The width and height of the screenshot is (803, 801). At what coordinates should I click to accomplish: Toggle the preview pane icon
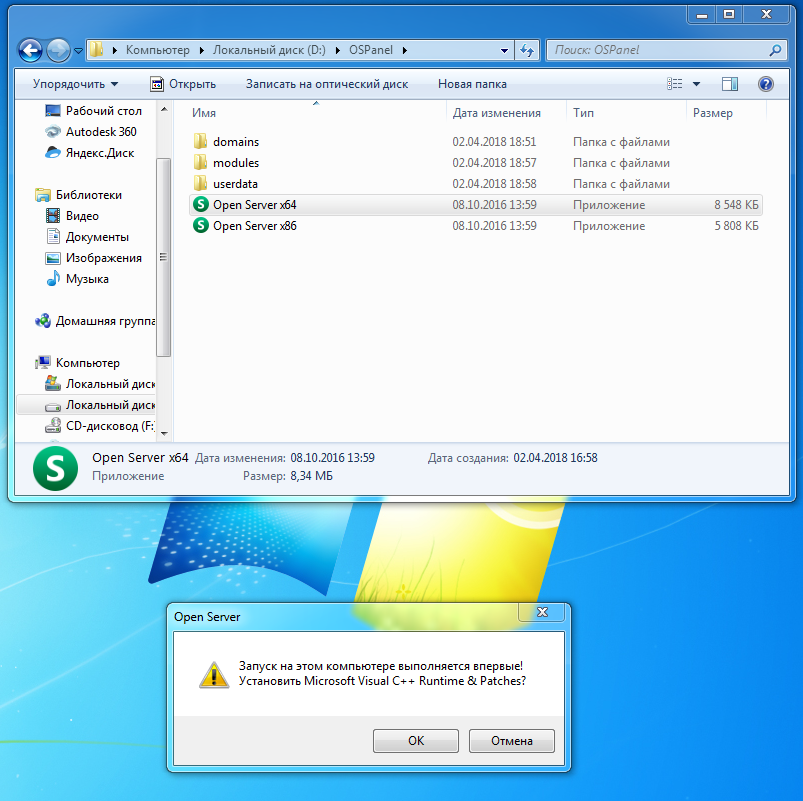[730, 84]
